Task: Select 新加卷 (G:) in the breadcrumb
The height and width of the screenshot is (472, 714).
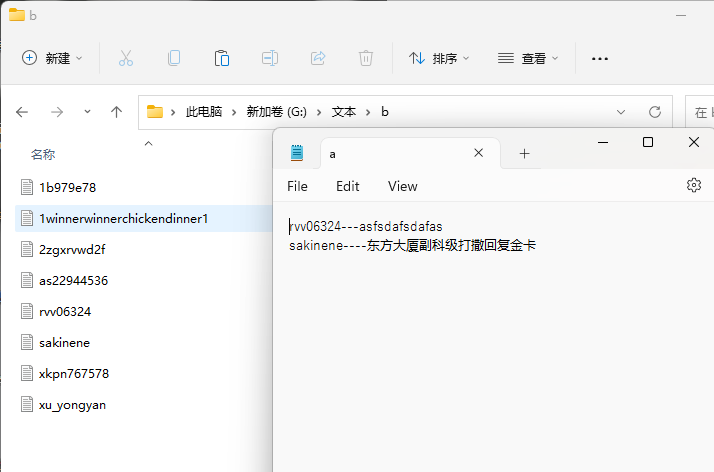Action: (x=276, y=112)
